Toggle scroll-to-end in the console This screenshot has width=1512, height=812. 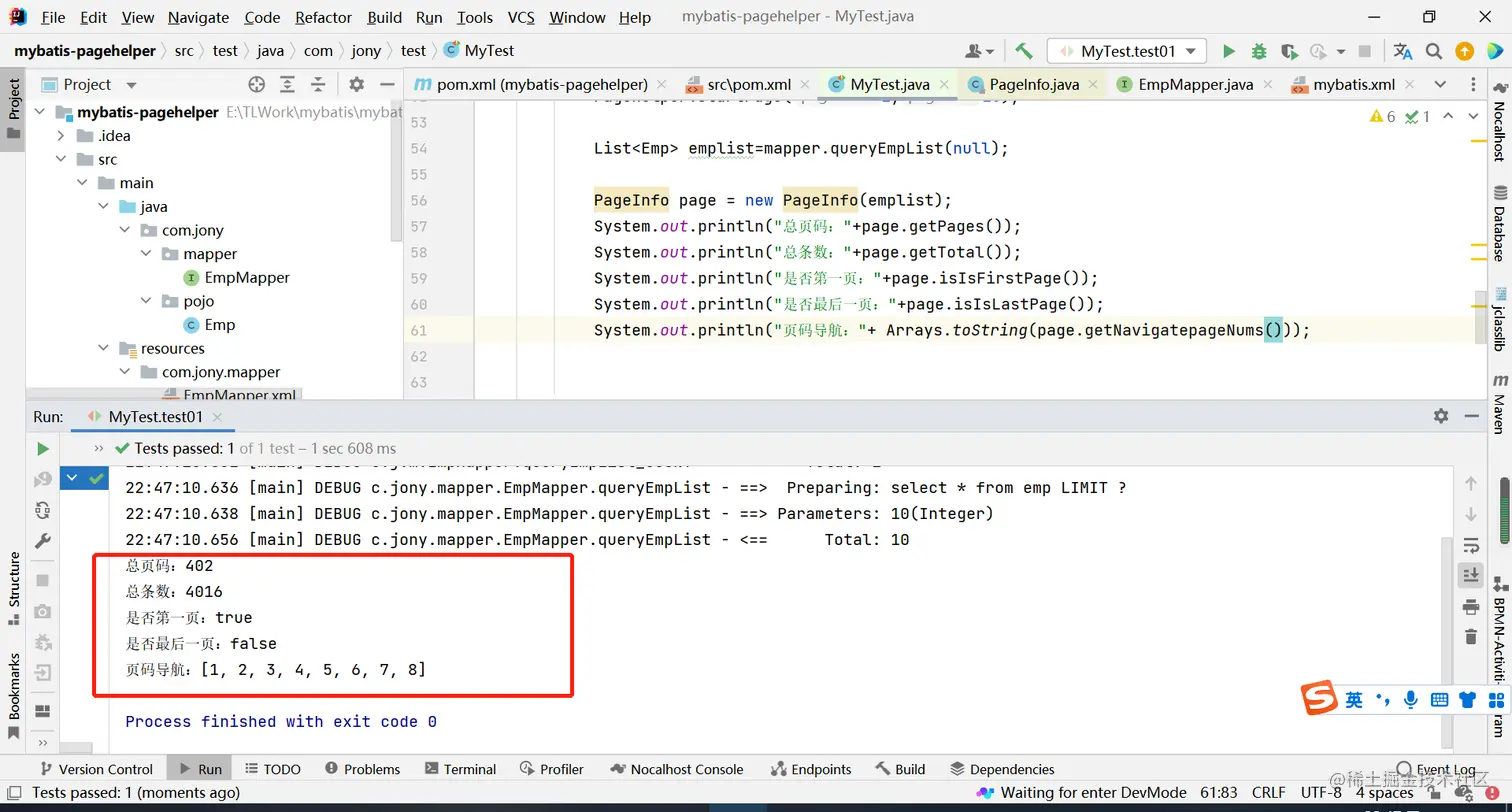click(1471, 575)
